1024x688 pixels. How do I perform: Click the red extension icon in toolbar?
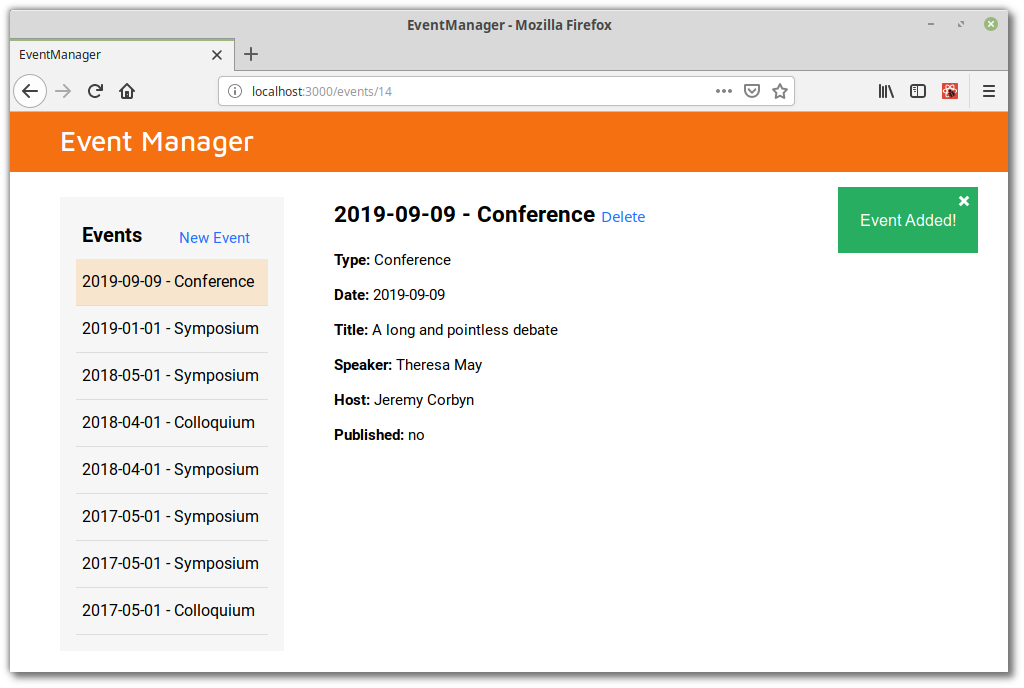[950, 91]
